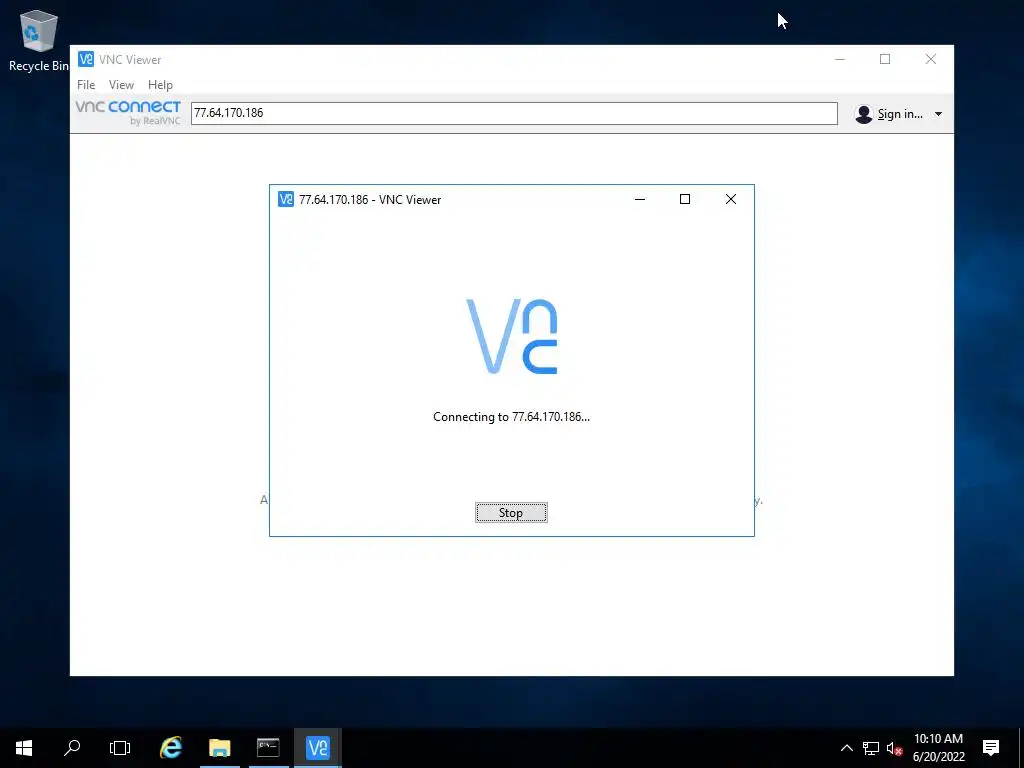Click the network status tray icon
The height and width of the screenshot is (768, 1024).
pos(871,748)
